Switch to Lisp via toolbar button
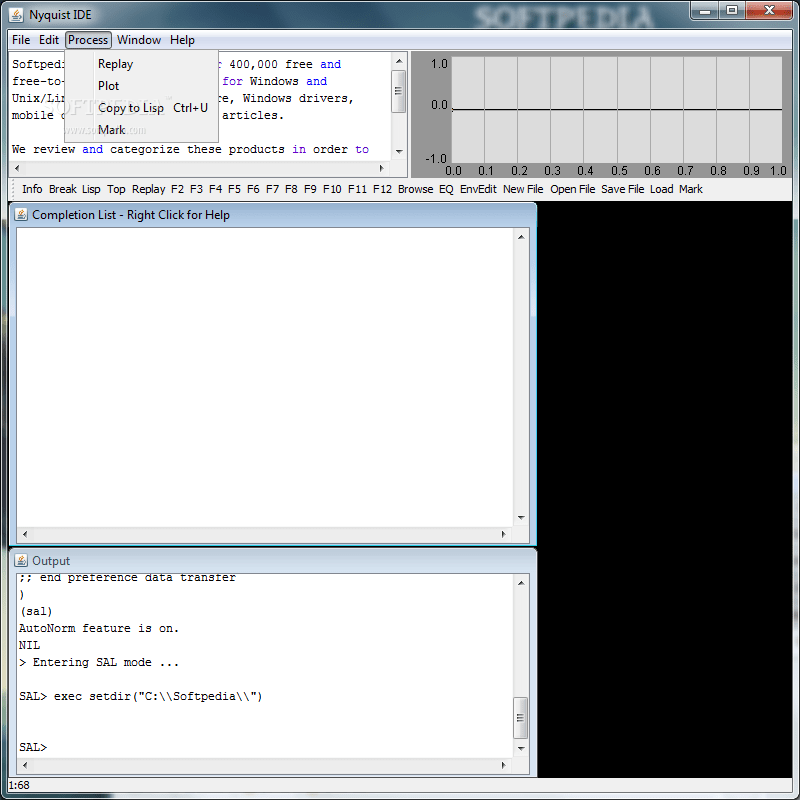This screenshot has width=800, height=800. (x=91, y=189)
